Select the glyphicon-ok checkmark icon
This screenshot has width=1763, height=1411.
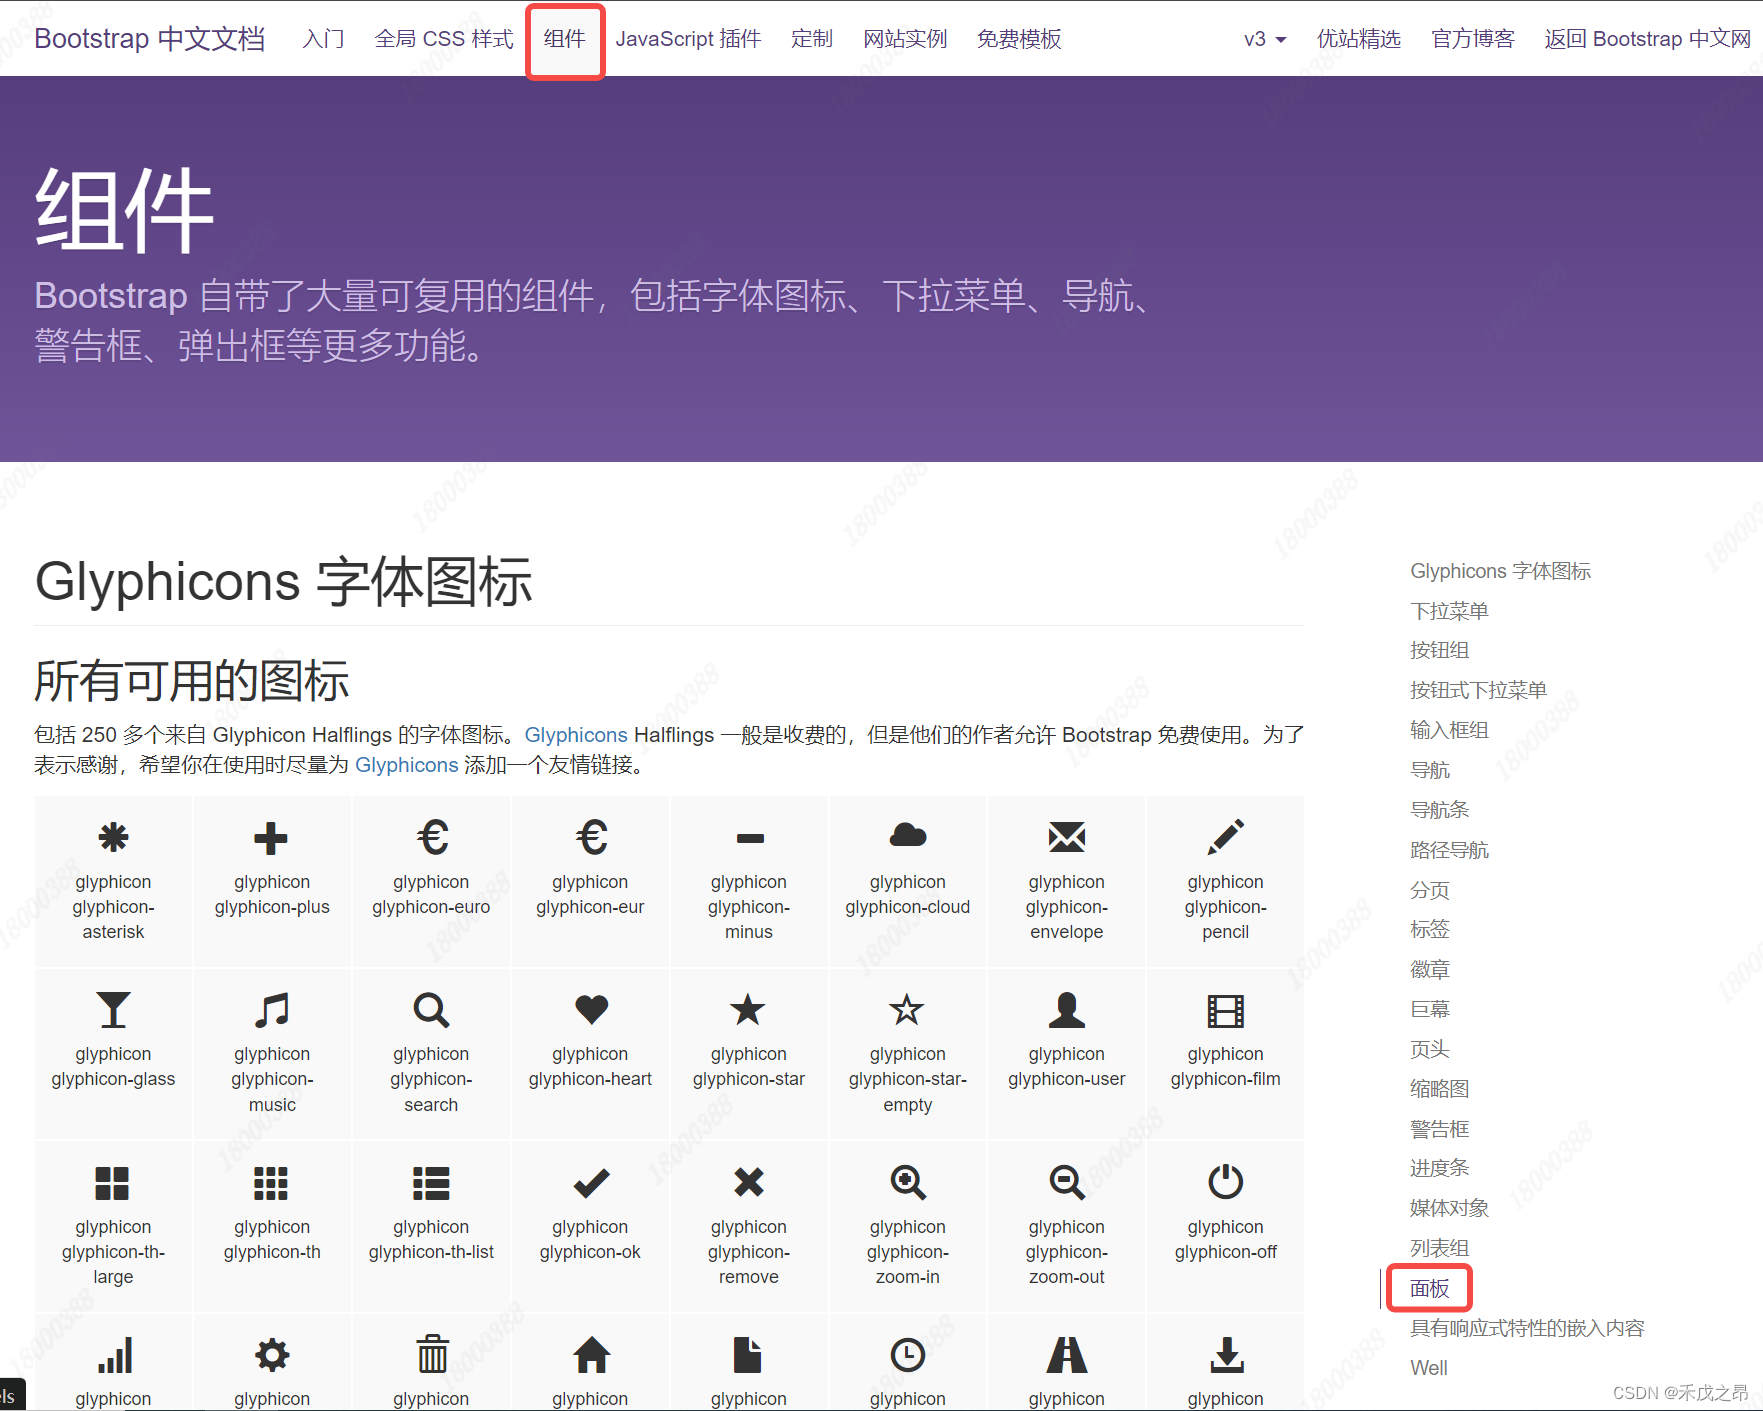591,1183
